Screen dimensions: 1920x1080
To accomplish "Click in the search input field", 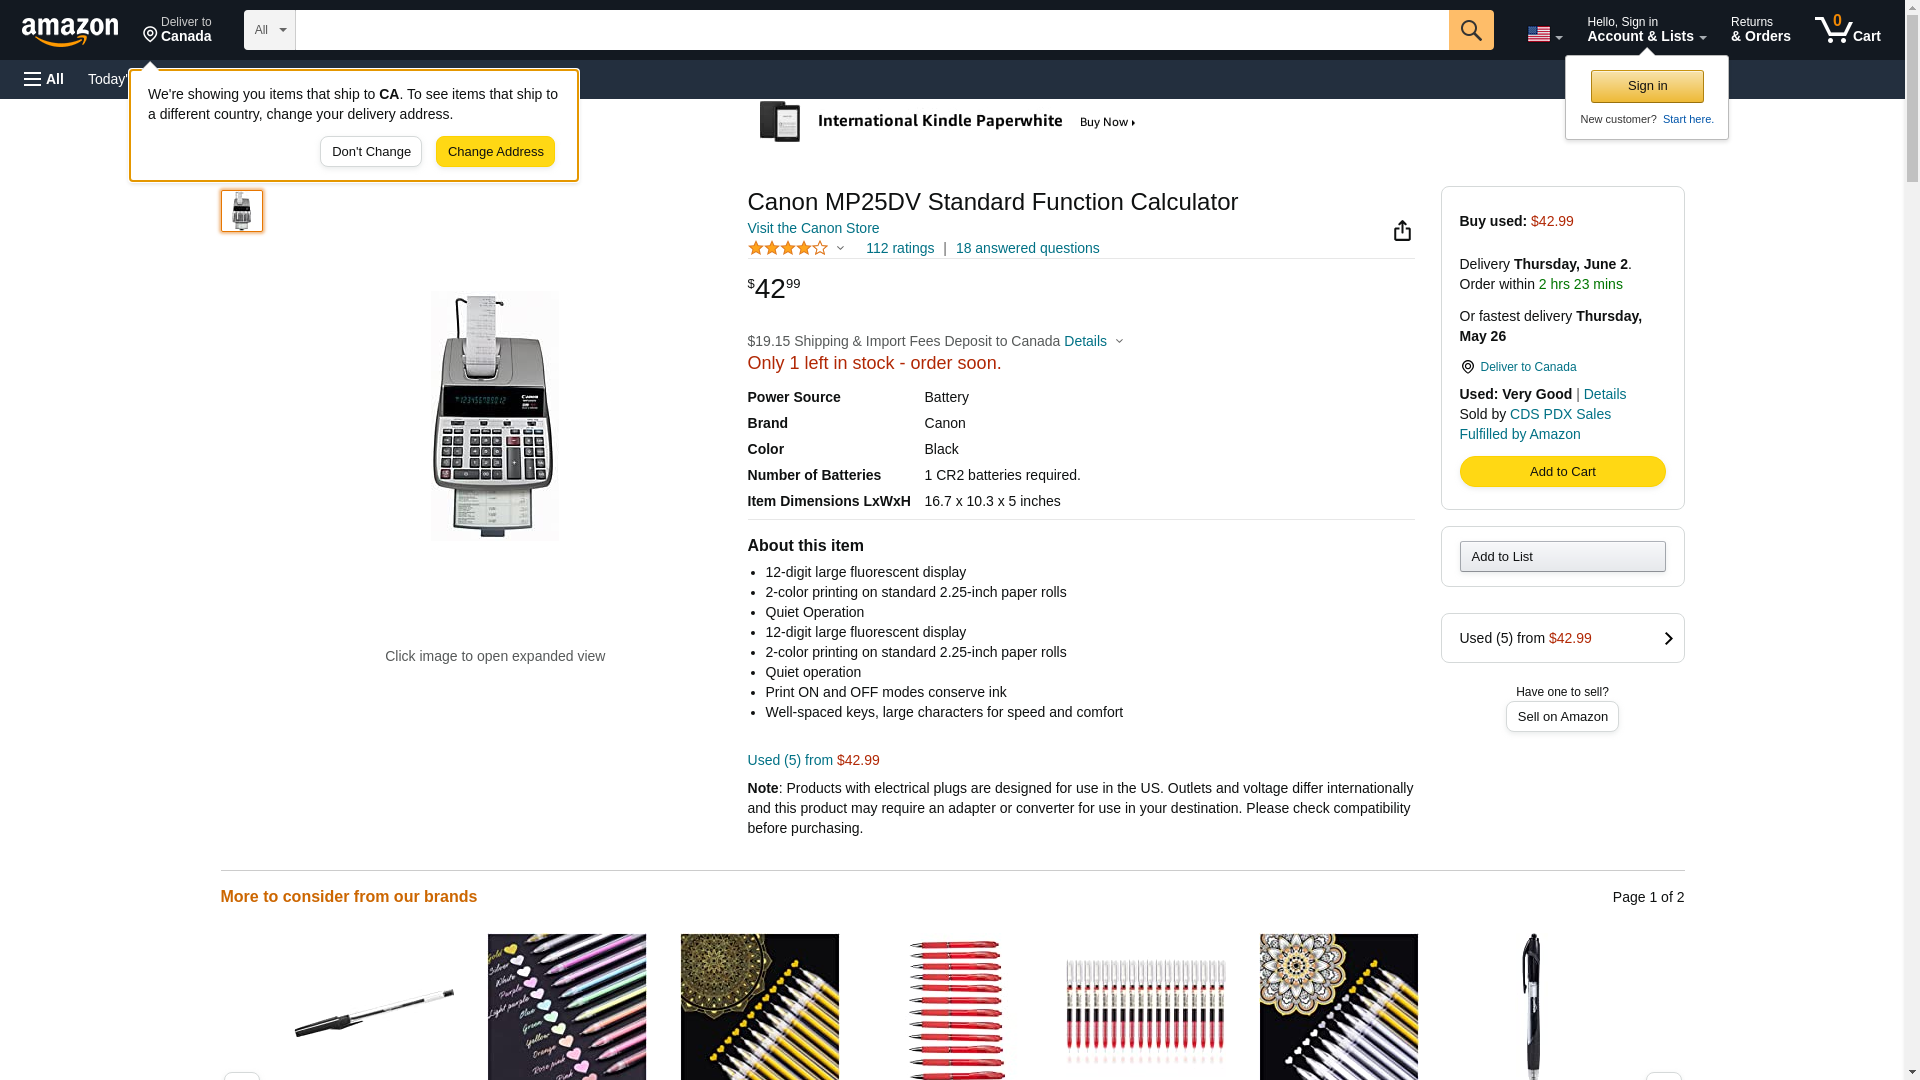I will [870, 30].
